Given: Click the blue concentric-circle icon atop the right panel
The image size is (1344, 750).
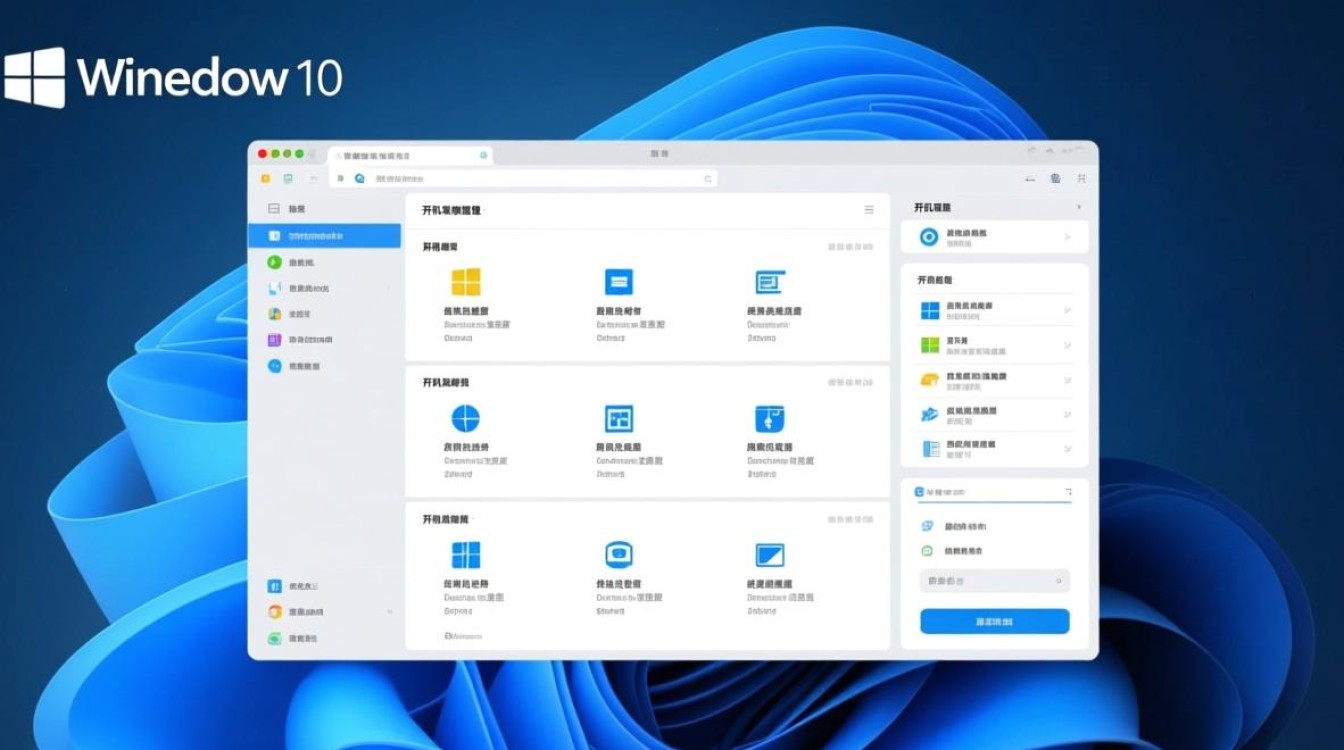Looking at the screenshot, I should tap(930, 236).
